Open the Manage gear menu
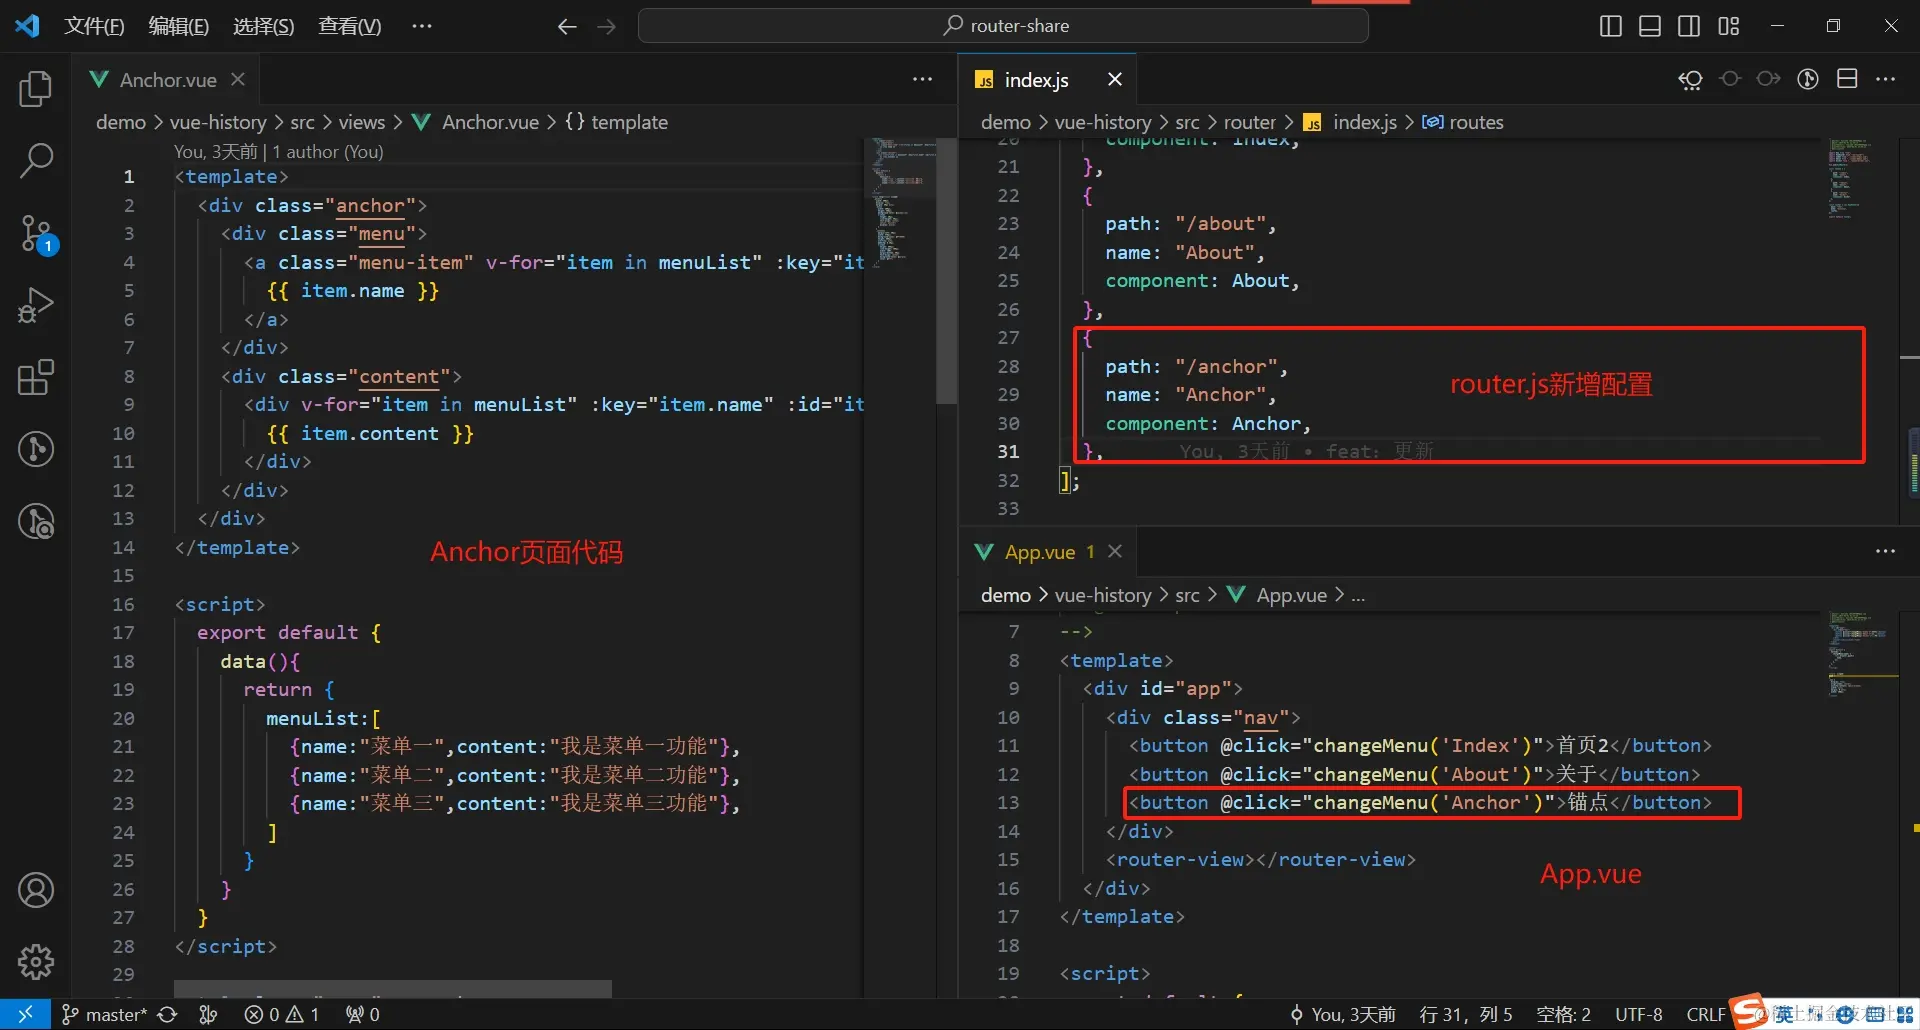This screenshot has width=1920, height=1030. [36, 962]
